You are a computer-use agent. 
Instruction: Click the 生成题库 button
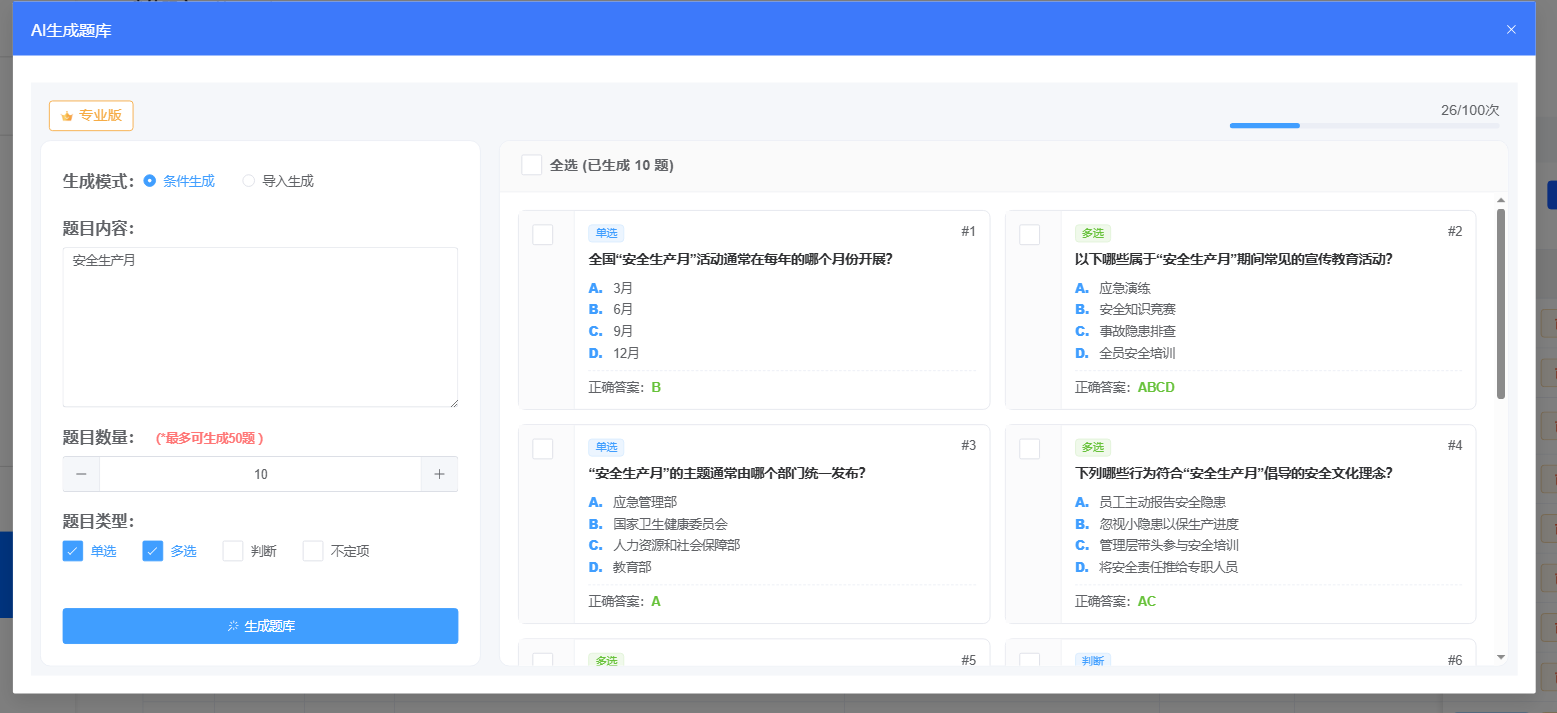[x=260, y=626]
